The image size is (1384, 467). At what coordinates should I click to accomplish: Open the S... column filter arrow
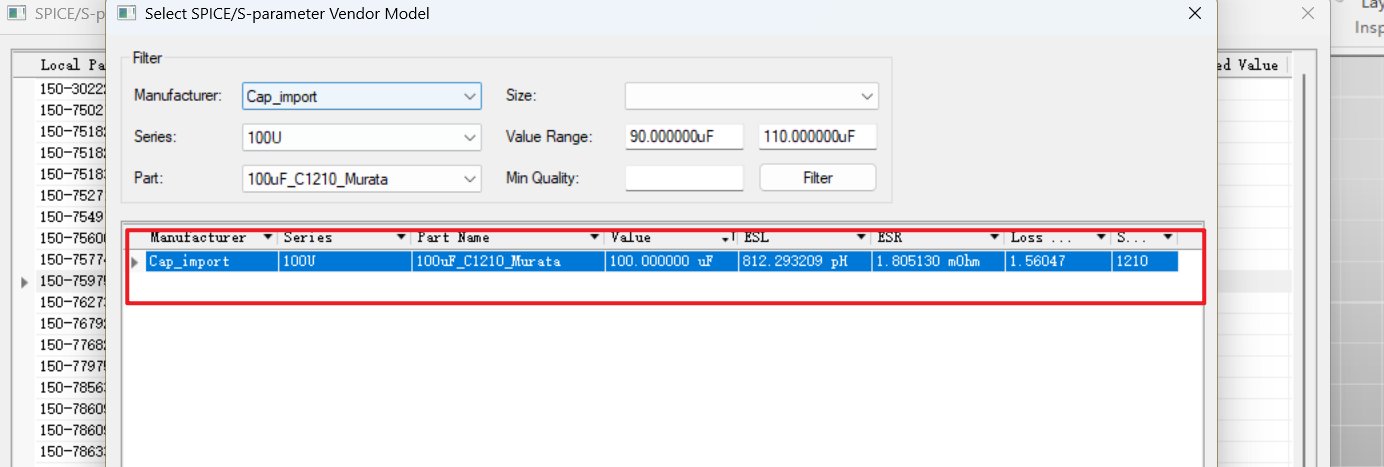coord(1167,238)
